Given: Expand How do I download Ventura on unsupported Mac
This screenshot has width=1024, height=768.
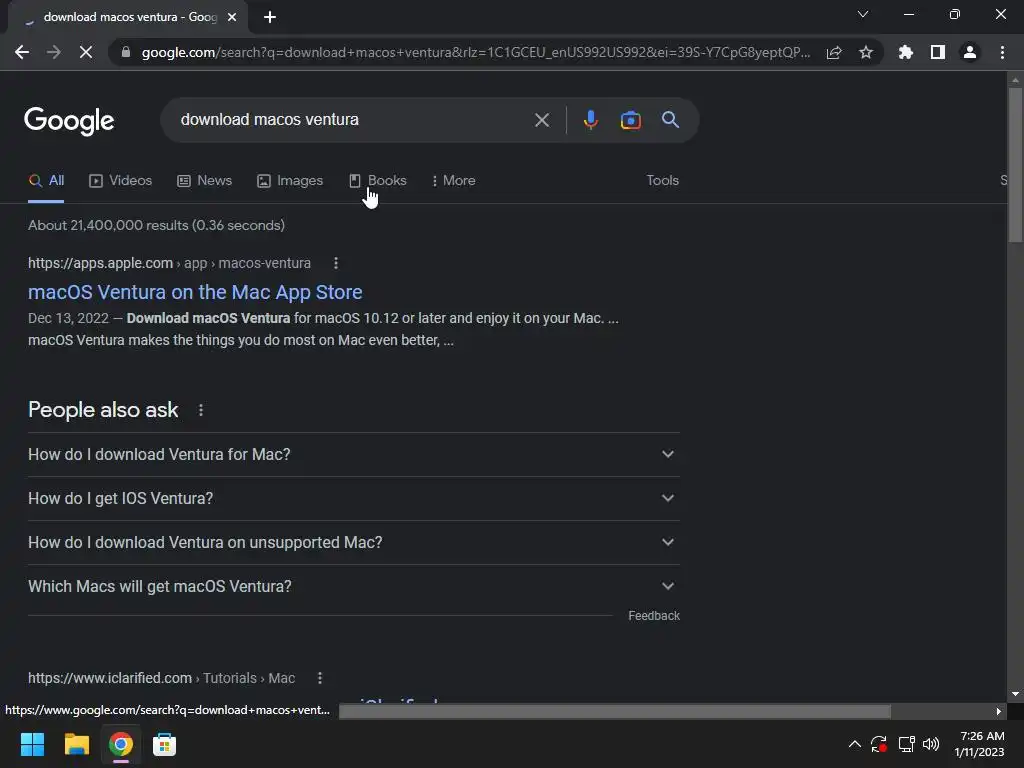Looking at the screenshot, I should pos(354,543).
